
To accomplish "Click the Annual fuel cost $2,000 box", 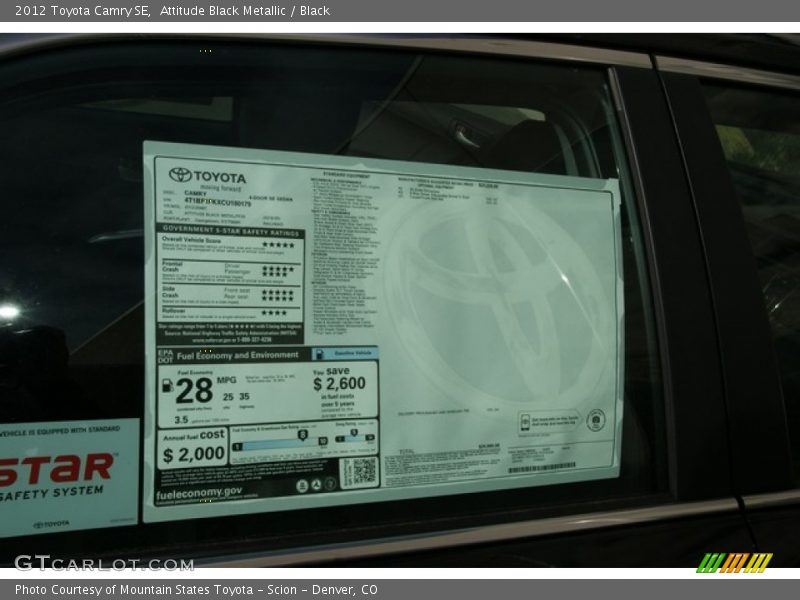I will pos(193,446).
